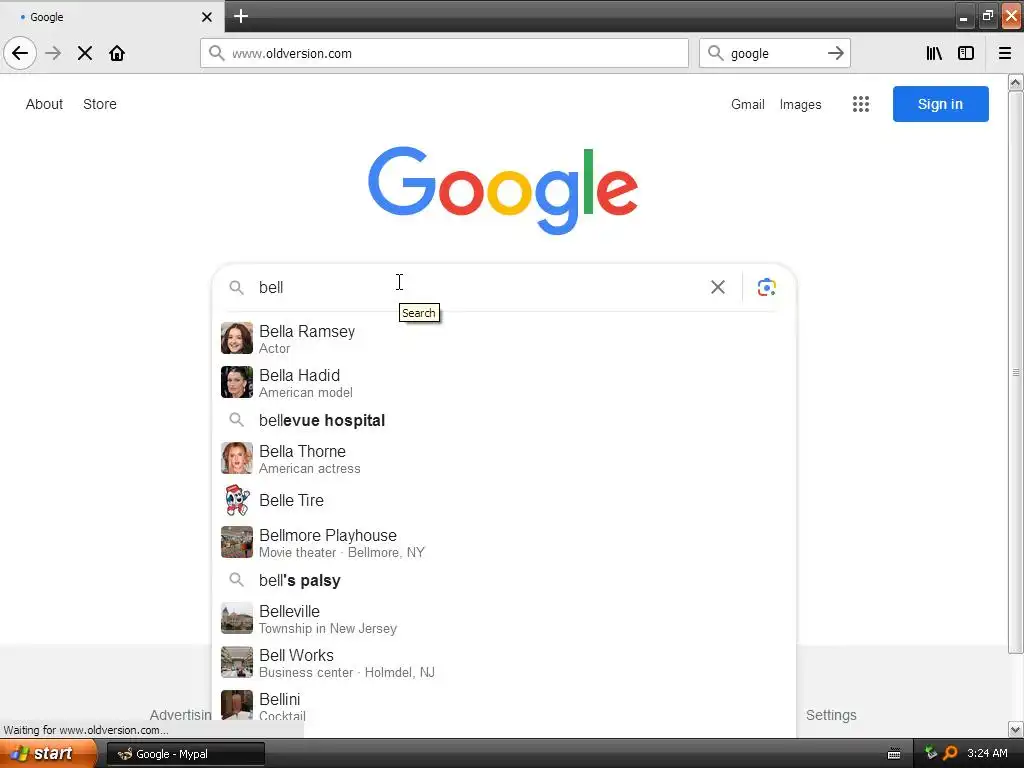This screenshot has height=768, width=1024.
Task: Click the 3:24 AM system clock
Action: 987,753
